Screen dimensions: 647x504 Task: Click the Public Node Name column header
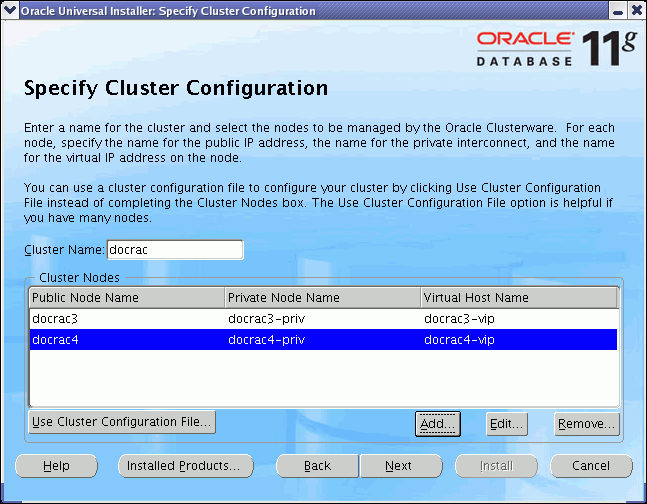126,298
